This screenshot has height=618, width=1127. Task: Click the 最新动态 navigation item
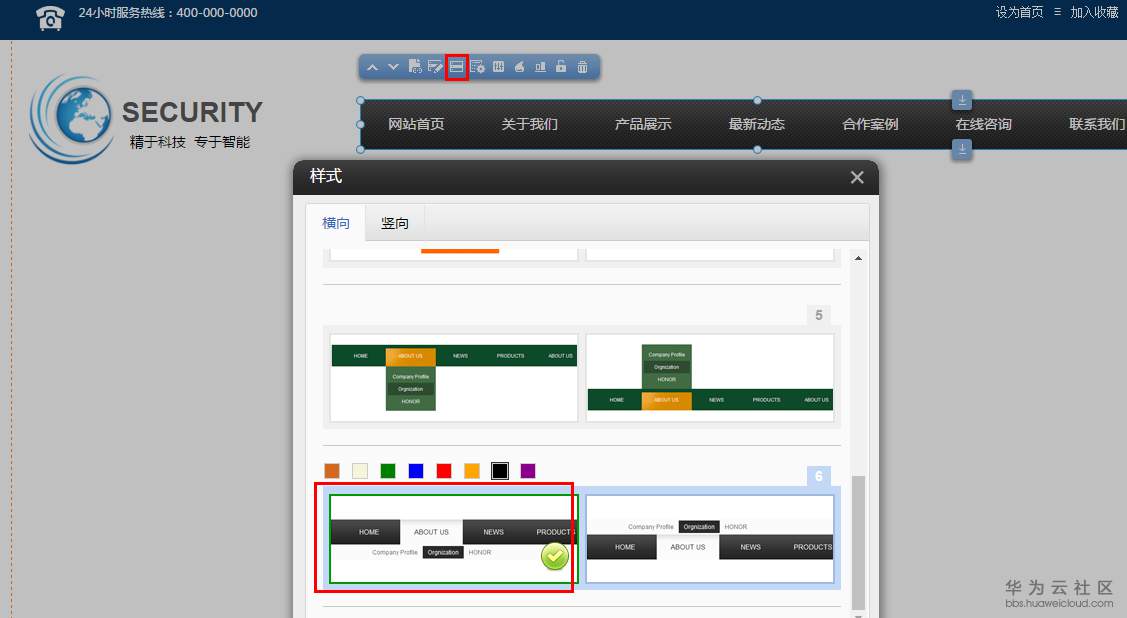[x=757, y=124]
